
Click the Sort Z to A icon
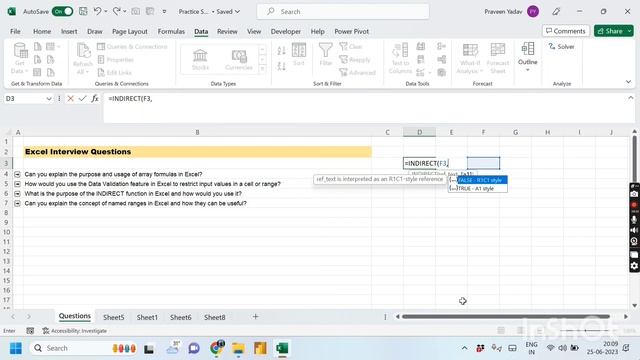click(282, 66)
